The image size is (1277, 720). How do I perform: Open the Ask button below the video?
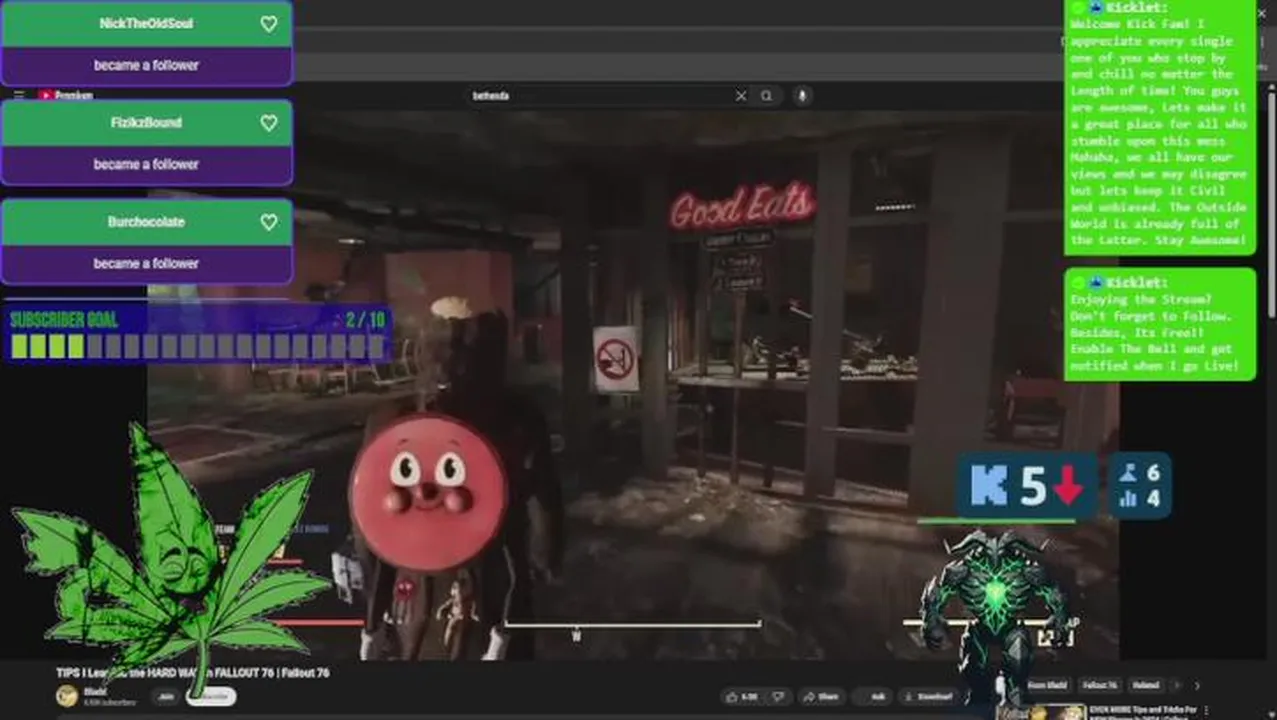(874, 697)
